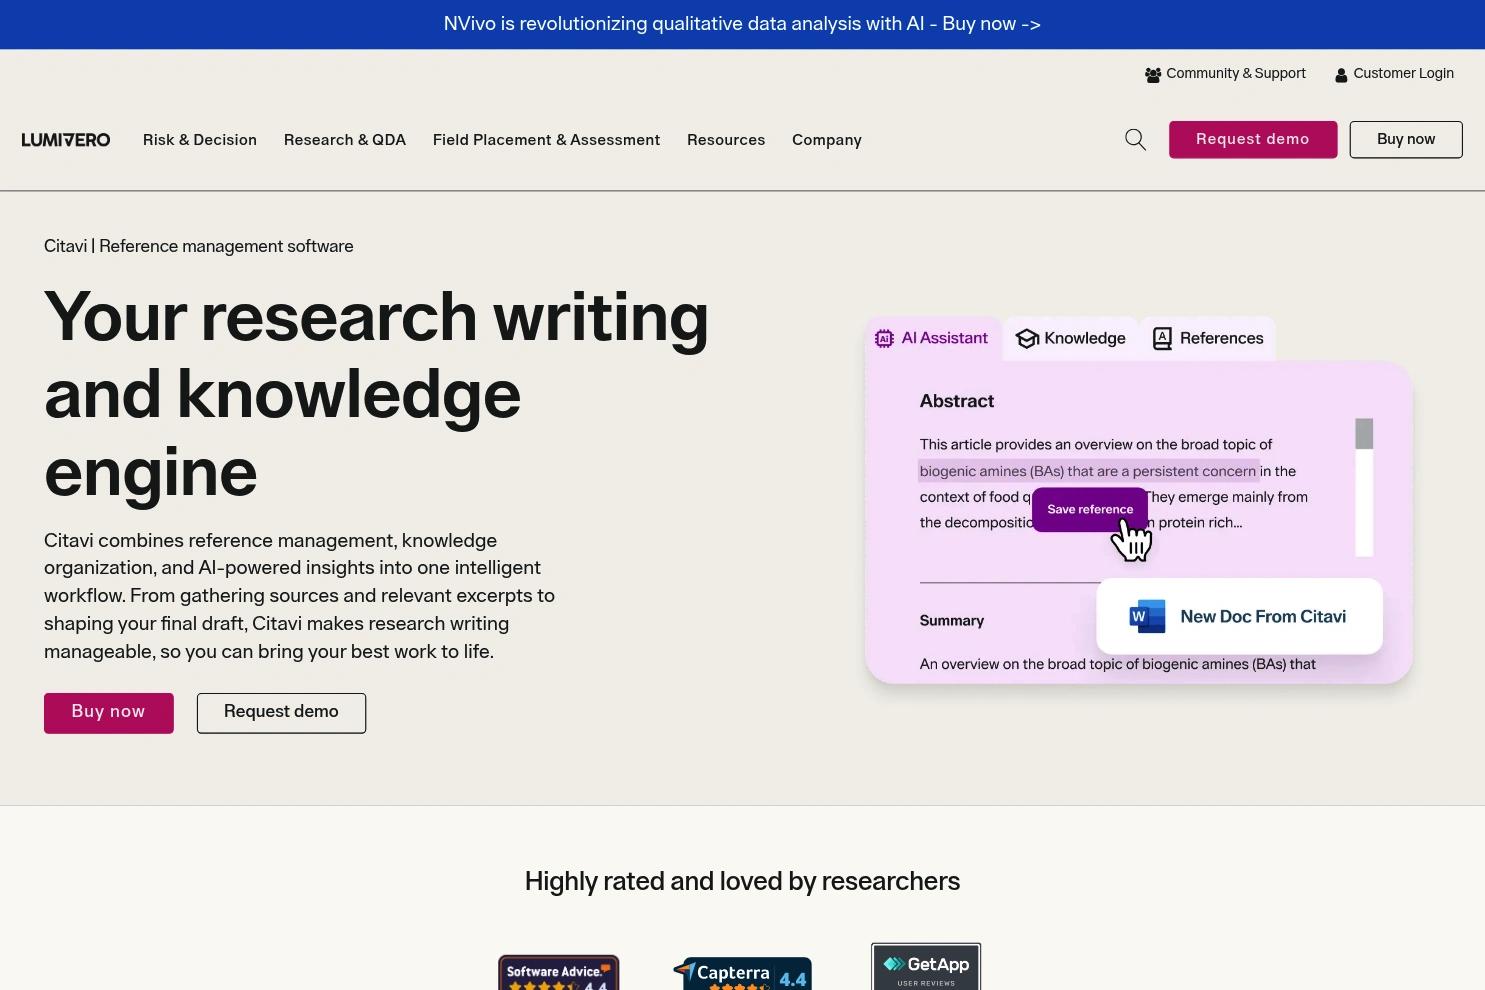1485x990 pixels.
Task: Click the AI Assistant chip icon
Action: coord(884,339)
